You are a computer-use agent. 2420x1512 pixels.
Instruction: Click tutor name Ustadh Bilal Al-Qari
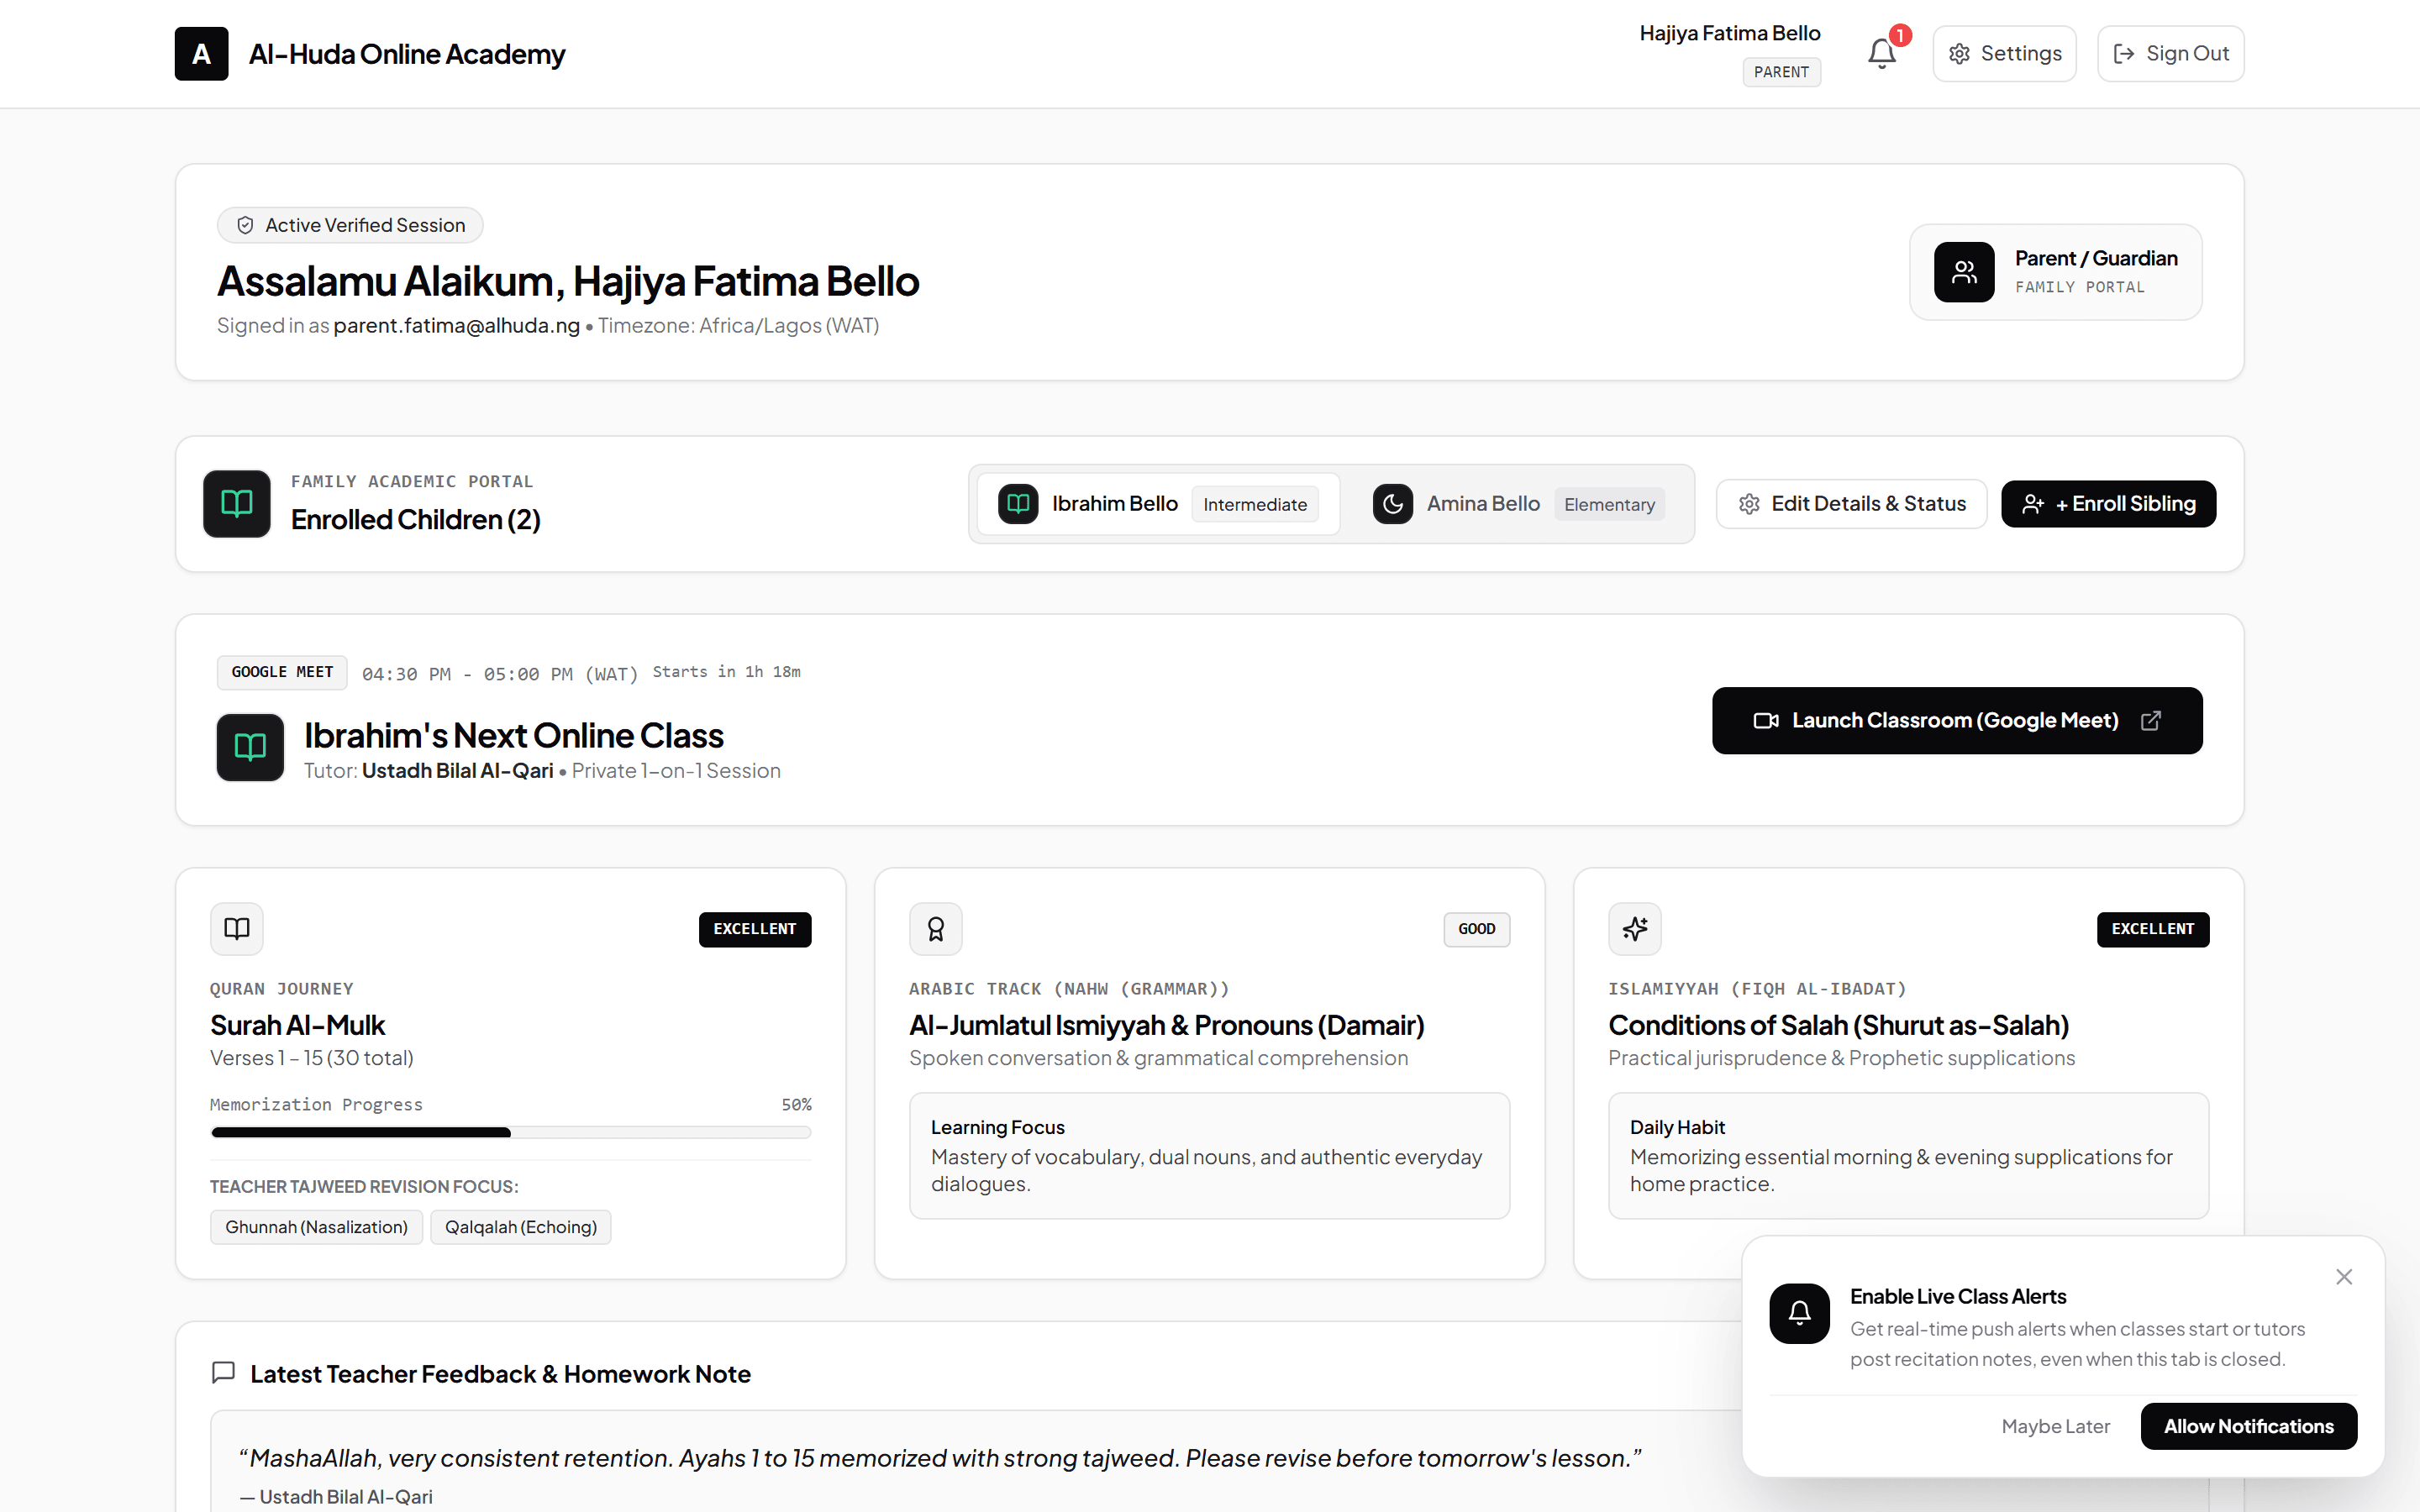coord(457,771)
